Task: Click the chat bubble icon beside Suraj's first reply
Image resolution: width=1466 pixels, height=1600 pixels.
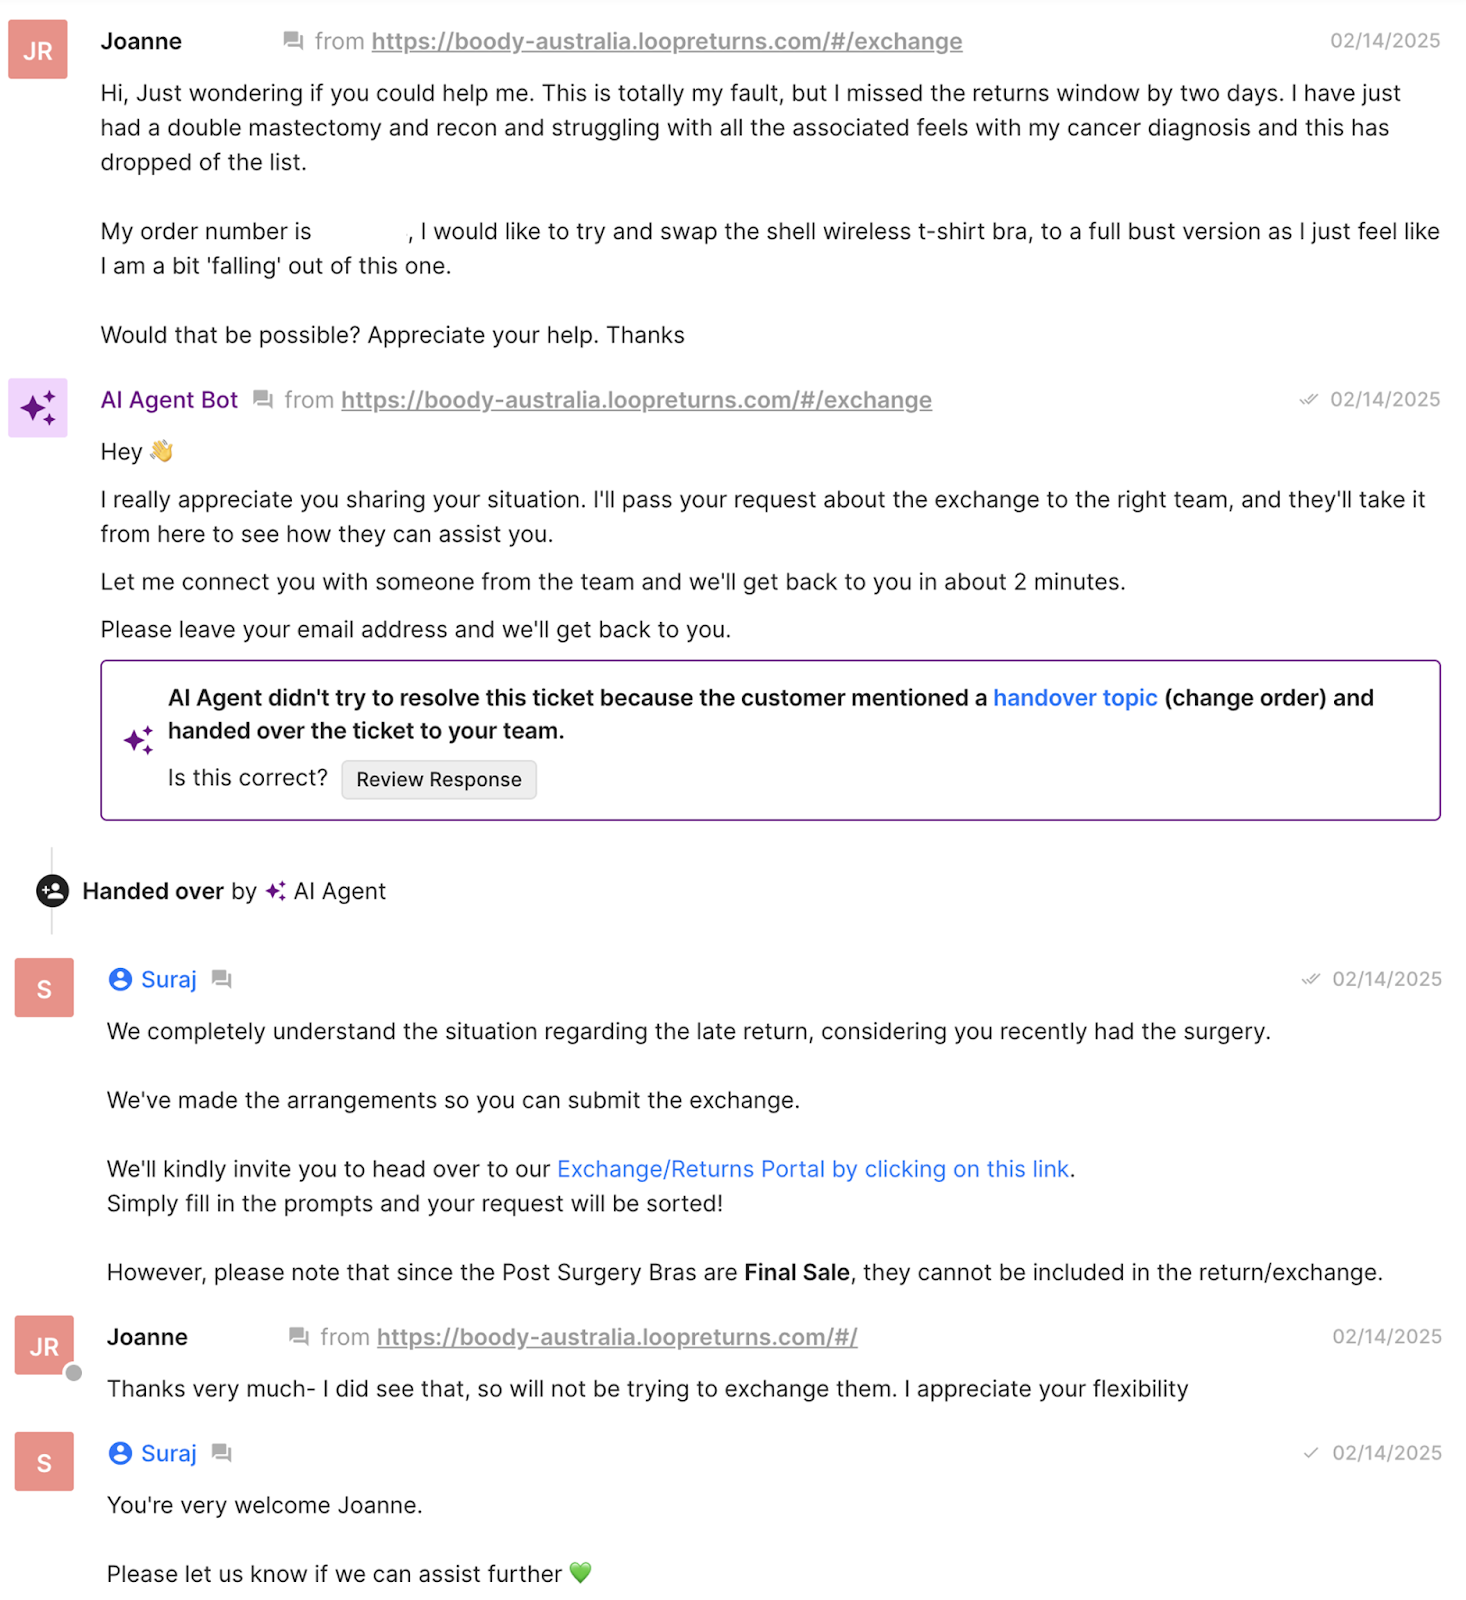Action: coord(221,978)
